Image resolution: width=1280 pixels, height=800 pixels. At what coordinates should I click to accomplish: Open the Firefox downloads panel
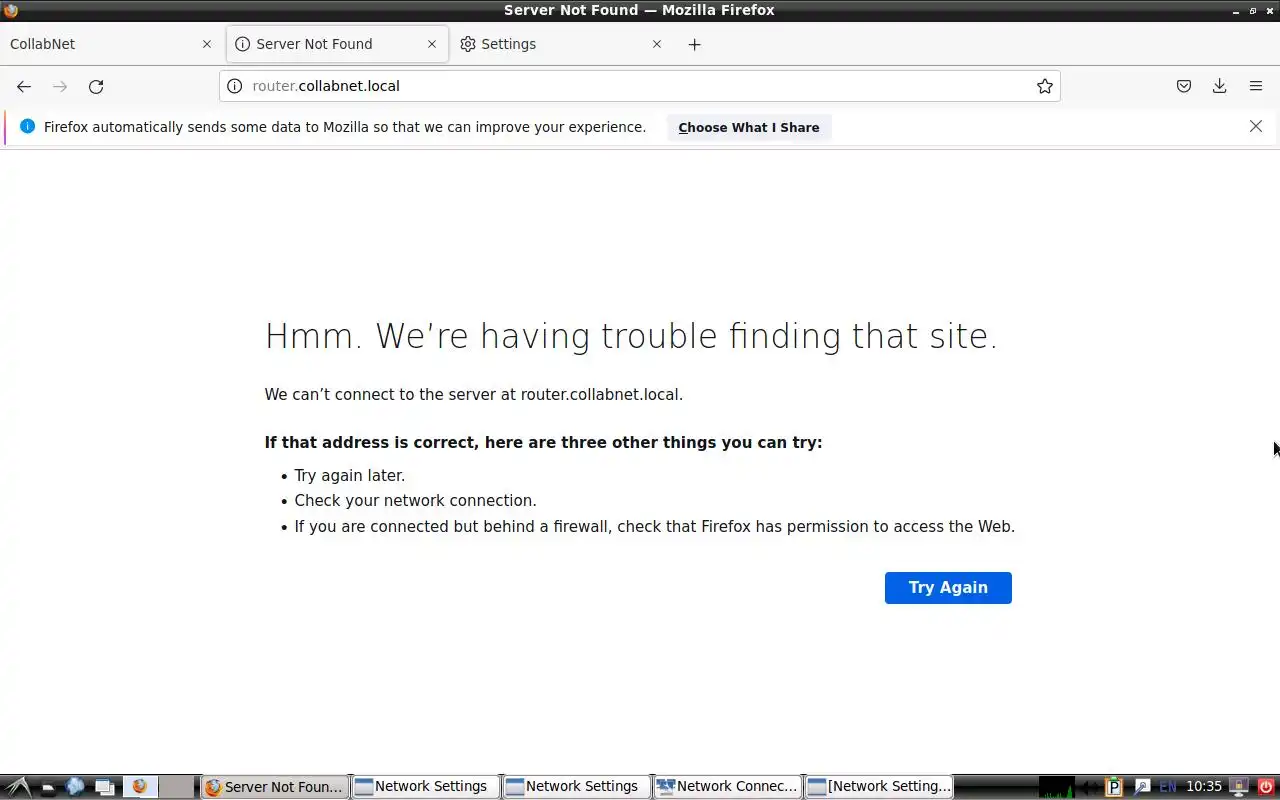click(x=1220, y=86)
